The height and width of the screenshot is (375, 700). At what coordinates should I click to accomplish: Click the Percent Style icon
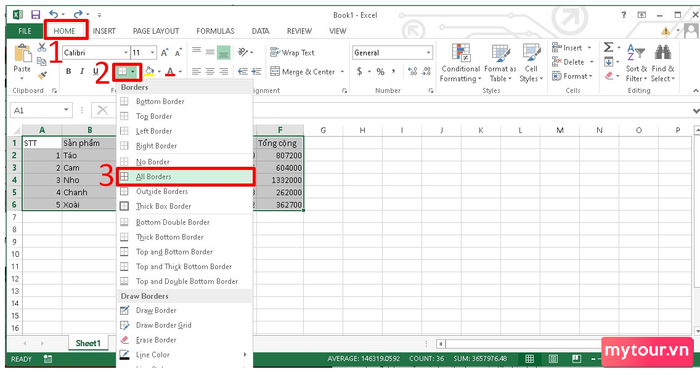click(380, 71)
